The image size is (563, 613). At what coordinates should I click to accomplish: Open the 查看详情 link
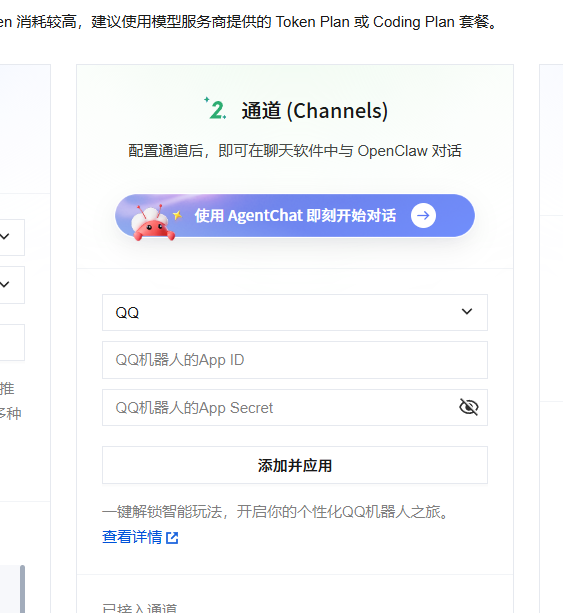pos(132,537)
